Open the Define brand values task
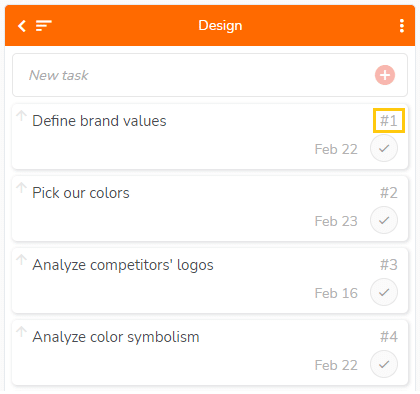 [99, 121]
